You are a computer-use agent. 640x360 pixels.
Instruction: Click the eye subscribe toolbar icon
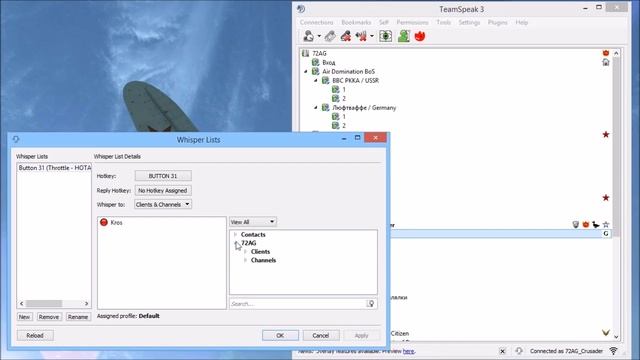[385, 36]
